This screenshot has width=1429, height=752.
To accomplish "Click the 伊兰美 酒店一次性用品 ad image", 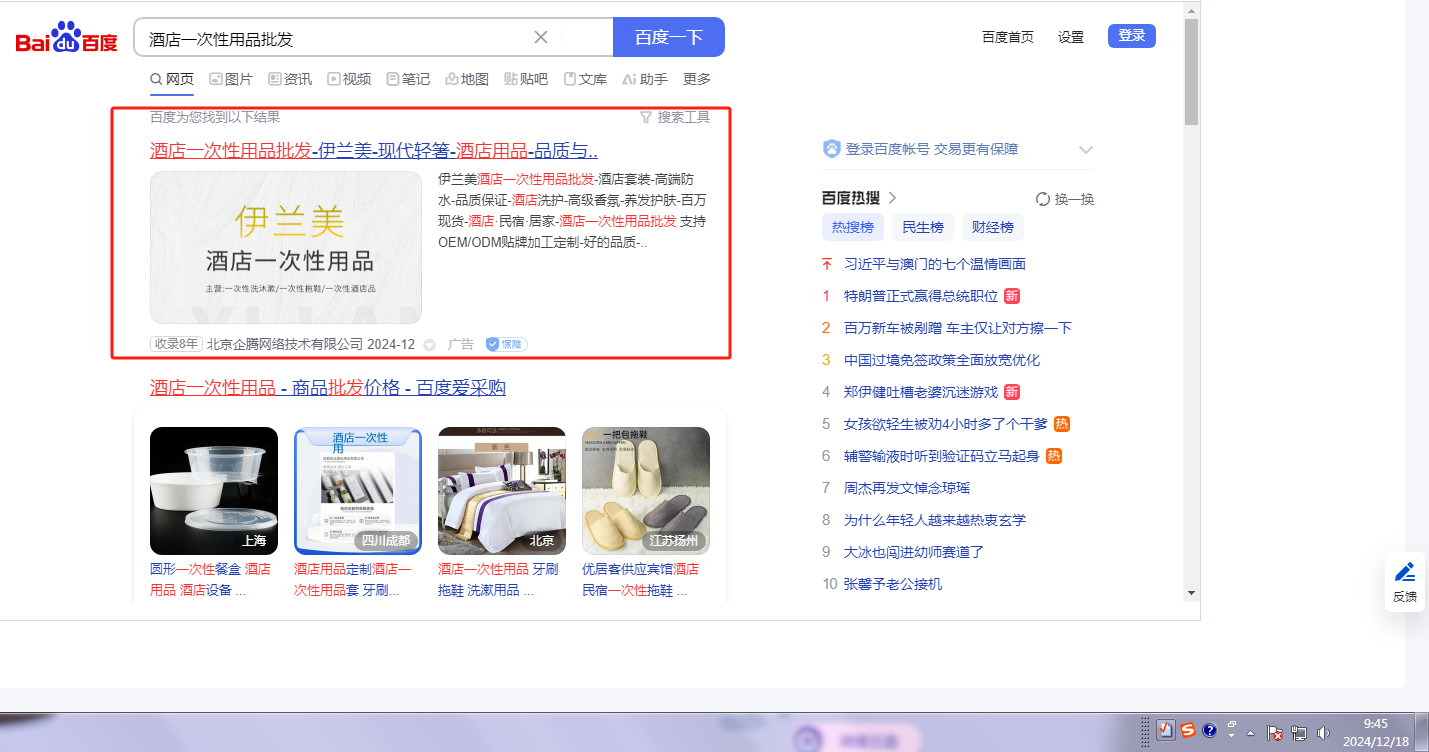I will click(286, 247).
